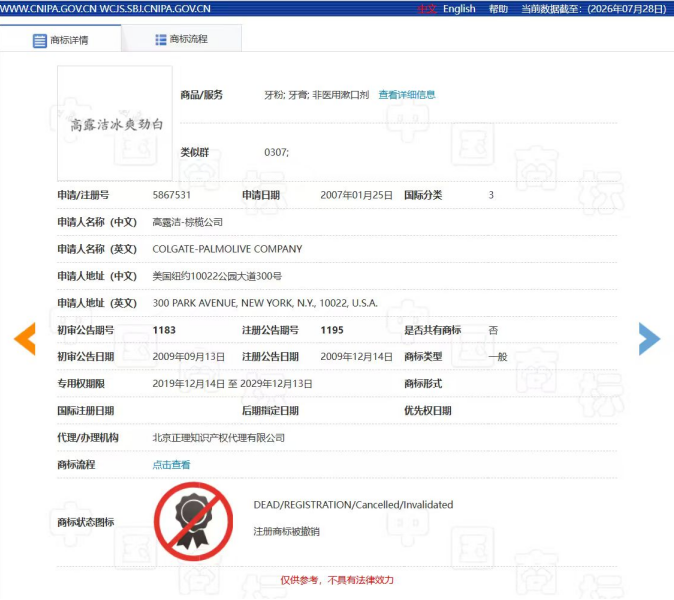Screen dimensions: 674x600
Task: Click similar group value 0307;
Action: click(276, 152)
